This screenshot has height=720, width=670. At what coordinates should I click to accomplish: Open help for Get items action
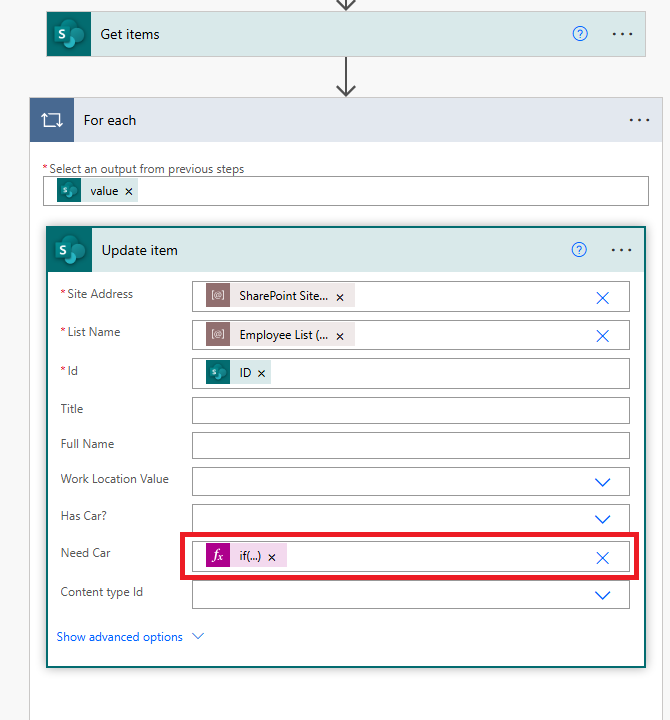pos(580,34)
